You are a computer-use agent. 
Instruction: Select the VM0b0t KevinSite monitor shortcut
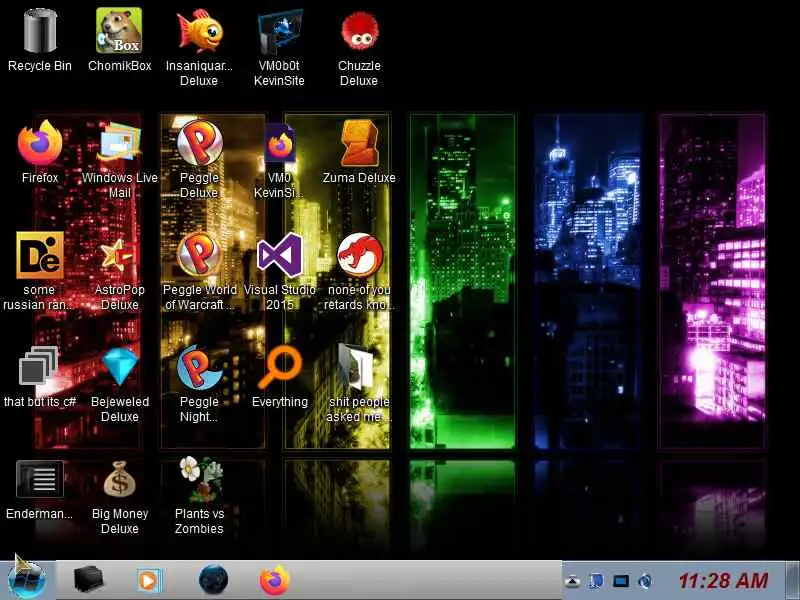[x=279, y=31]
